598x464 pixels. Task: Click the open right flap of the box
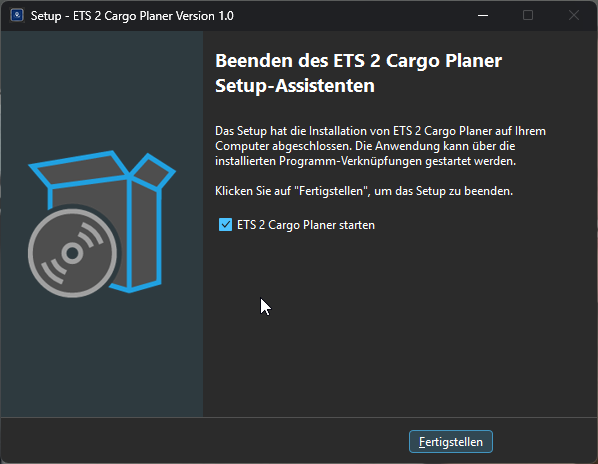click(x=153, y=171)
